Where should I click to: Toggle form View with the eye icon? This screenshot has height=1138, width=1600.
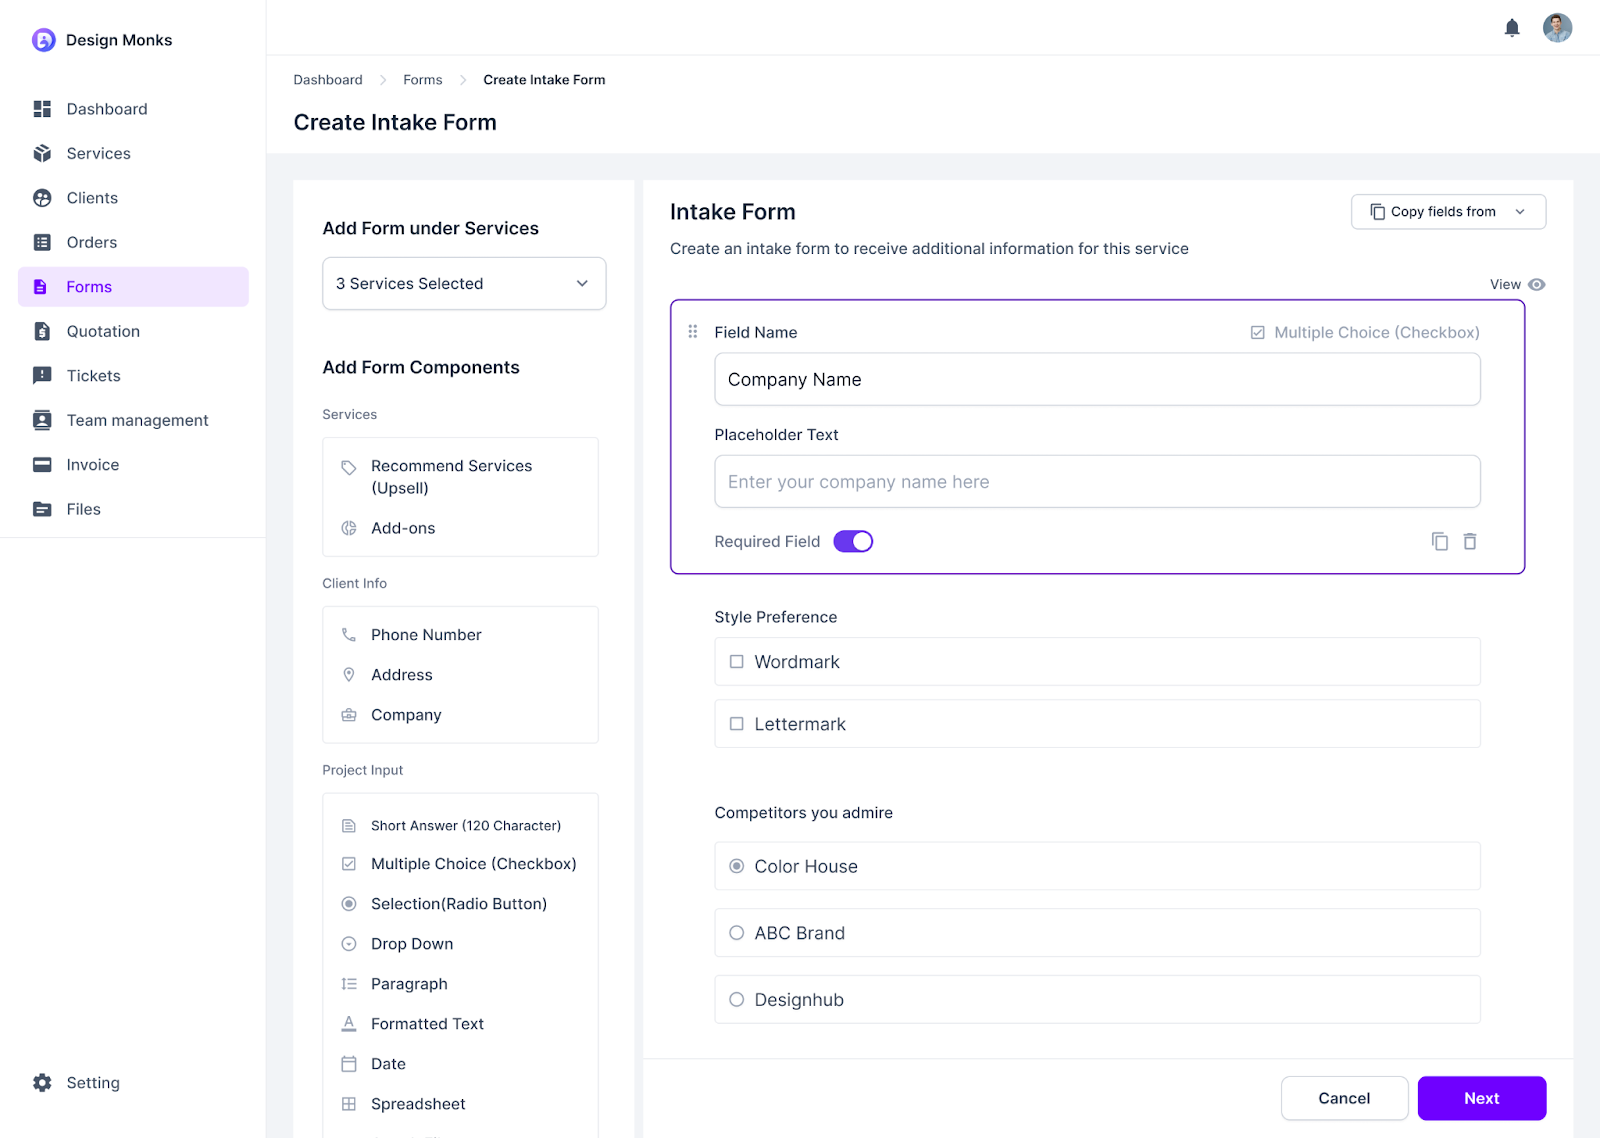tap(1537, 285)
